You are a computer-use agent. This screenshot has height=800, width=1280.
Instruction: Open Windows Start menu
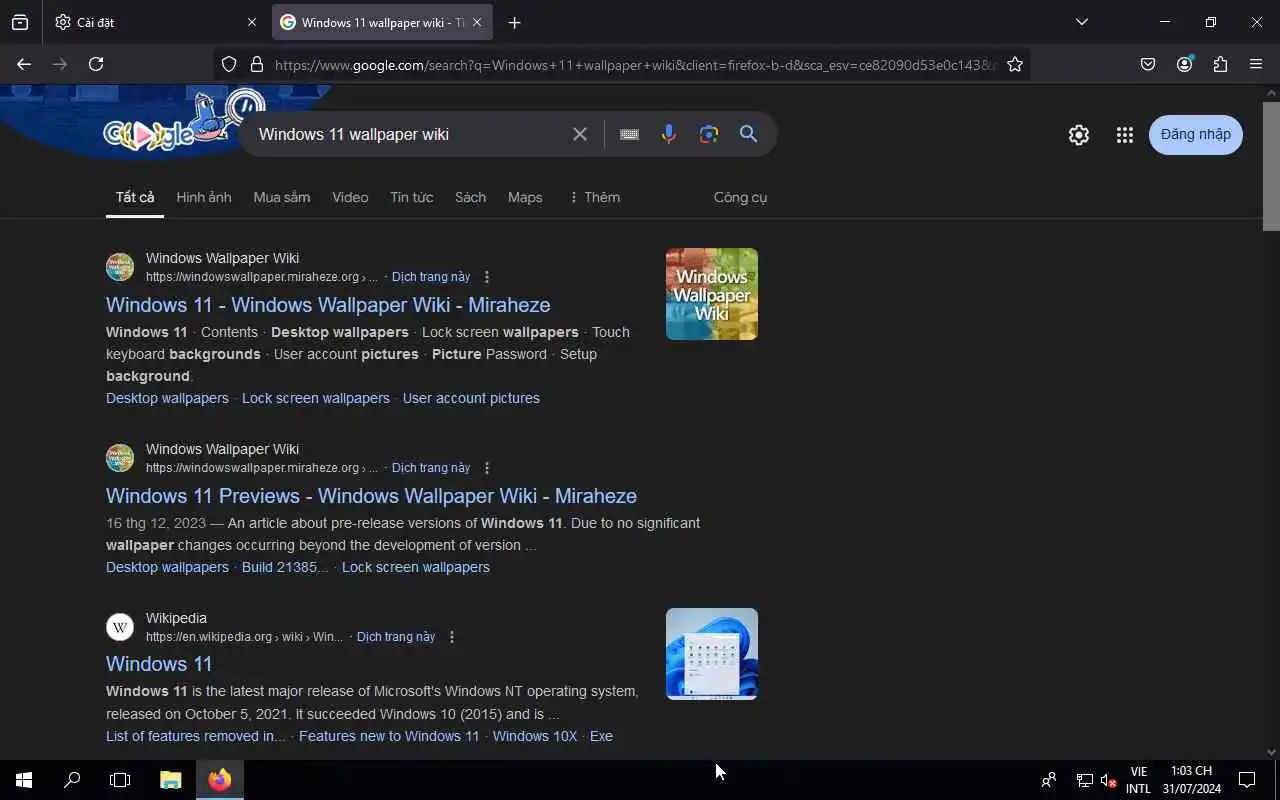[x=24, y=780]
